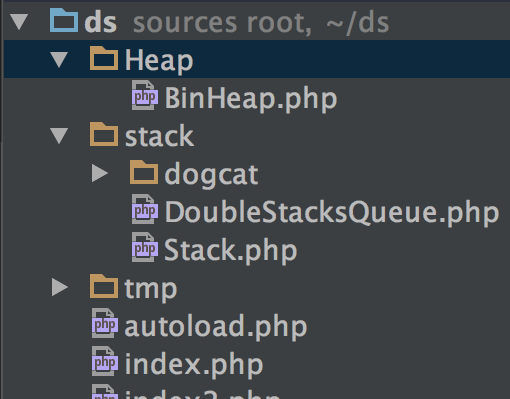Select the Stack.php file name
Viewport: 510px width, 399px height.
231,250
